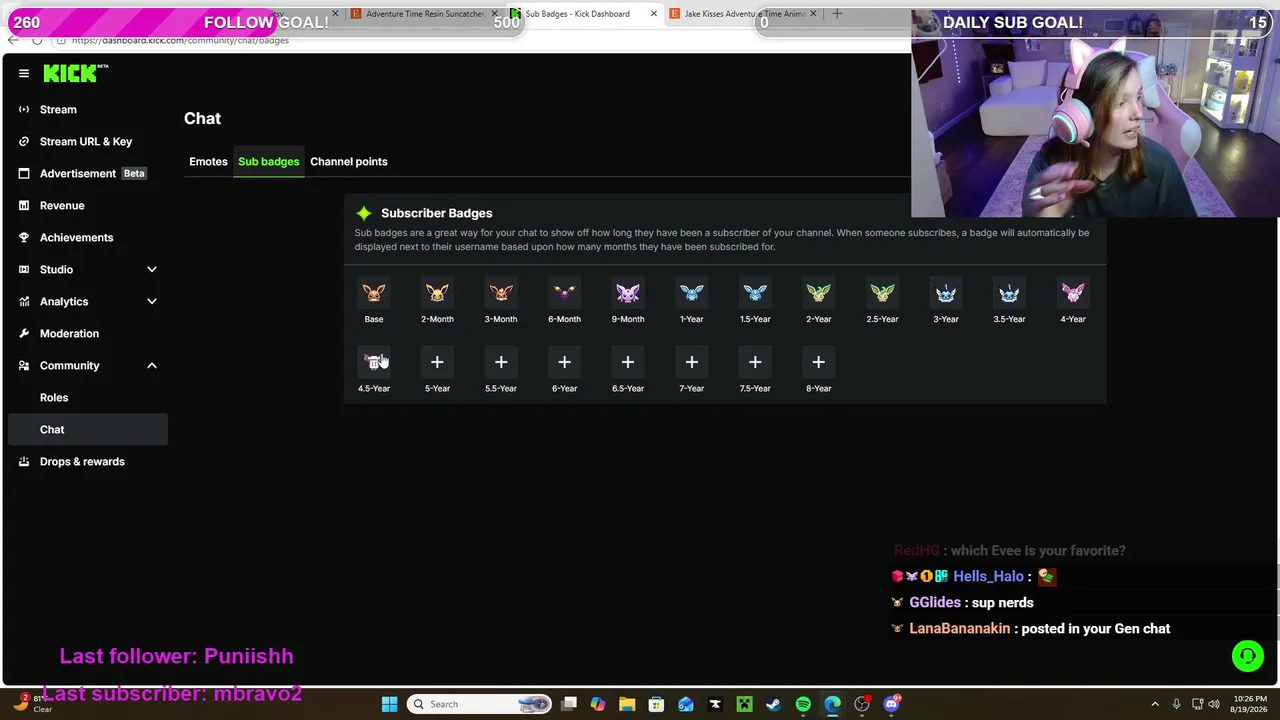Image resolution: width=1280 pixels, height=720 pixels.
Task: Switch to the Emotes tab
Action: click(208, 161)
